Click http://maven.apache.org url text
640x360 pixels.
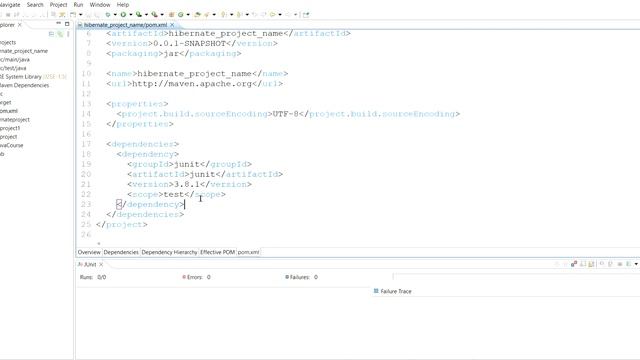tap(191, 84)
